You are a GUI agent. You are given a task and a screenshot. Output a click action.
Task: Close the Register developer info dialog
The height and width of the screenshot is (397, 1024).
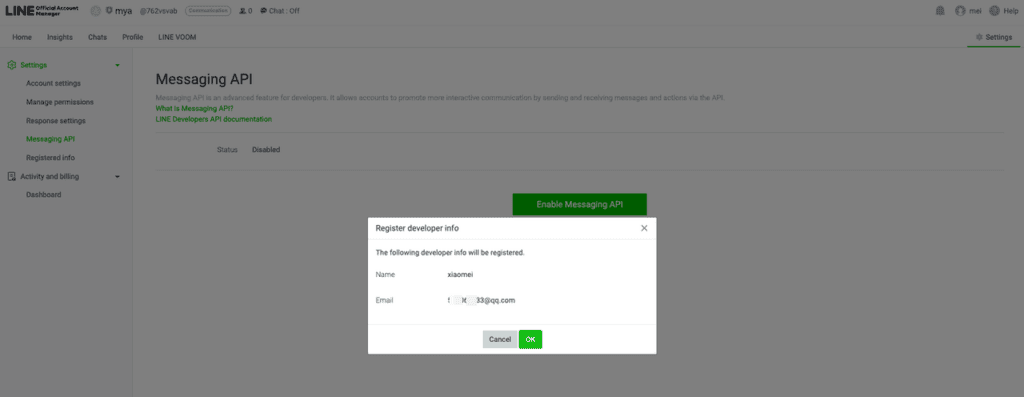point(644,228)
